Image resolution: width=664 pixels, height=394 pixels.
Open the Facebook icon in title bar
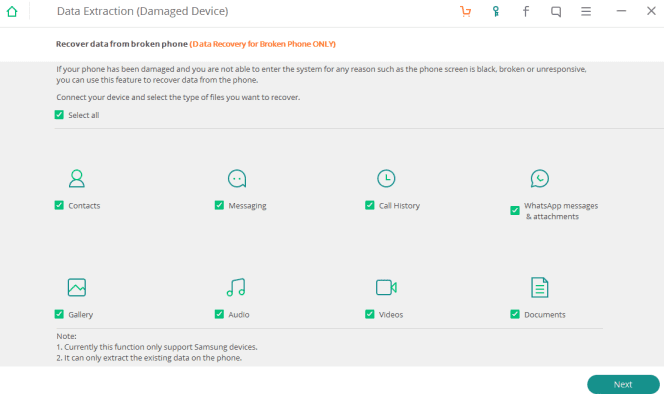[526, 11]
